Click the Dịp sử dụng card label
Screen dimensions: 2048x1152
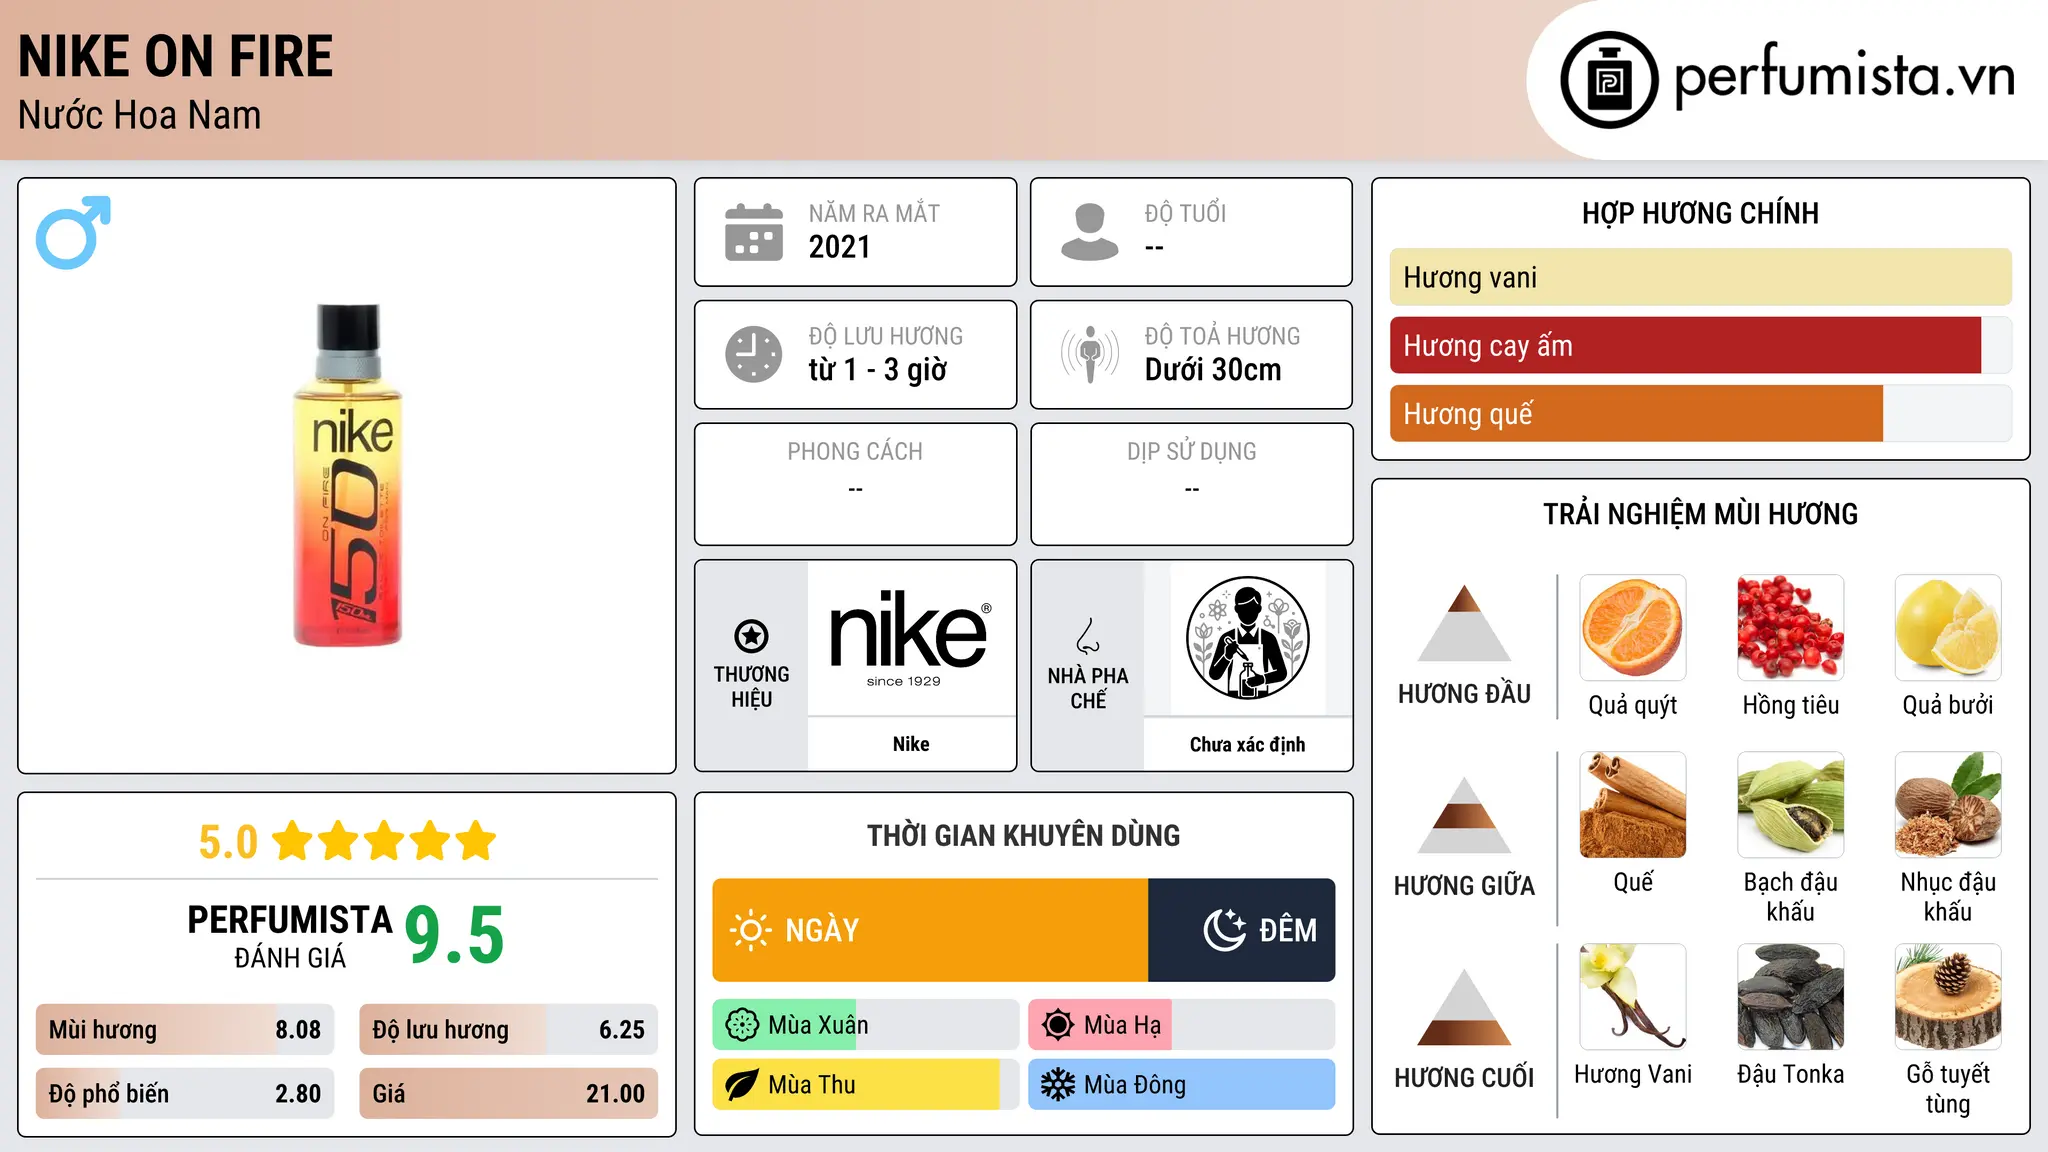pos(1192,451)
